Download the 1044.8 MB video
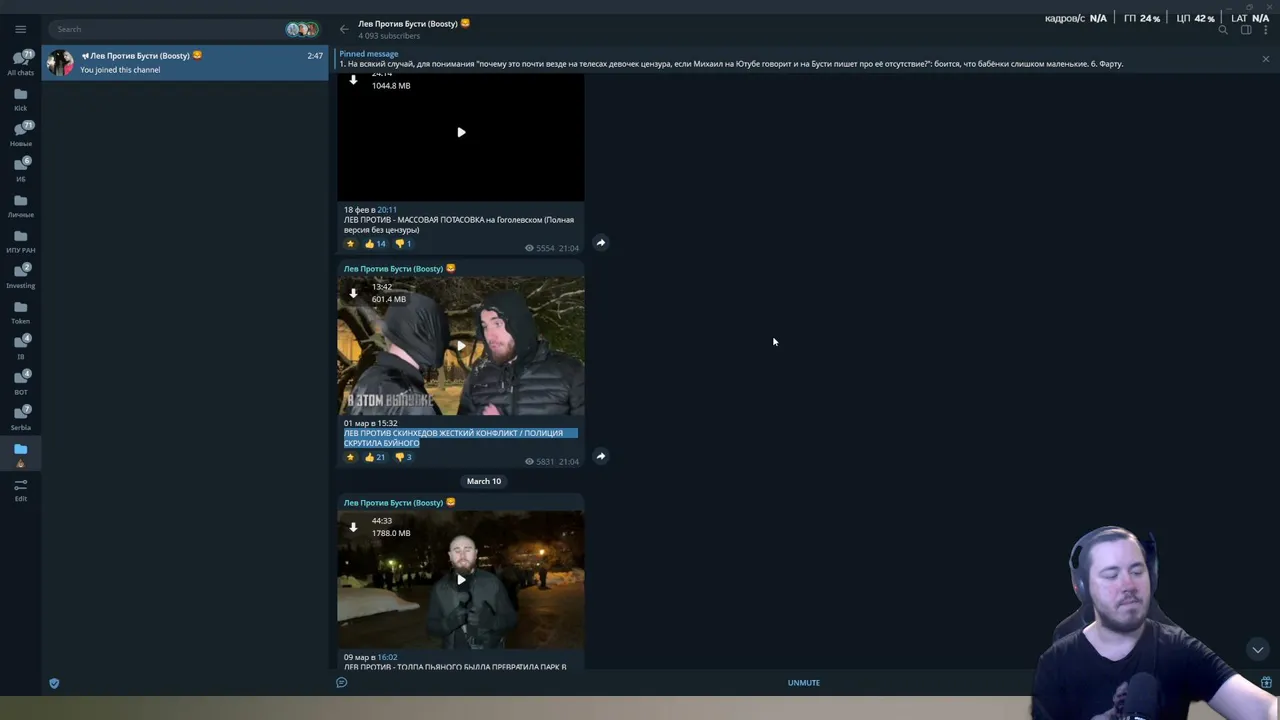The image size is (1280, 720). pyautogui.click(x=353, y=80)
